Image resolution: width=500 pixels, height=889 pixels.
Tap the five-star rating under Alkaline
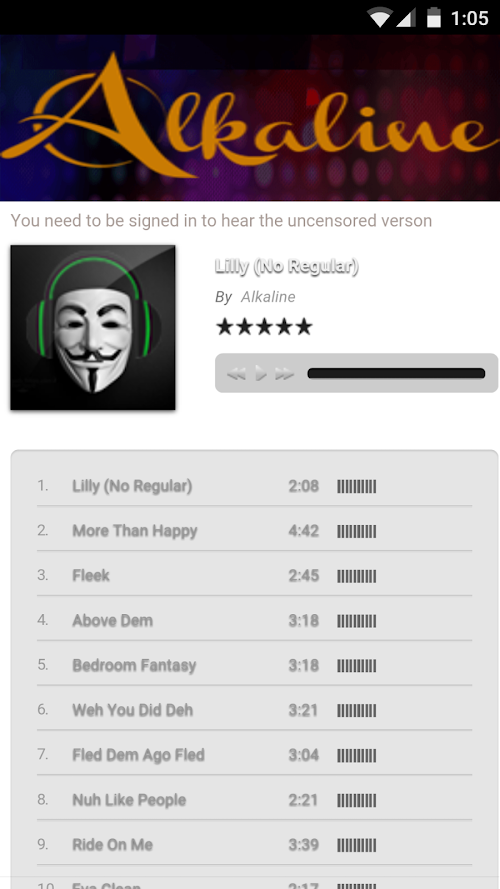pos(264,327)
